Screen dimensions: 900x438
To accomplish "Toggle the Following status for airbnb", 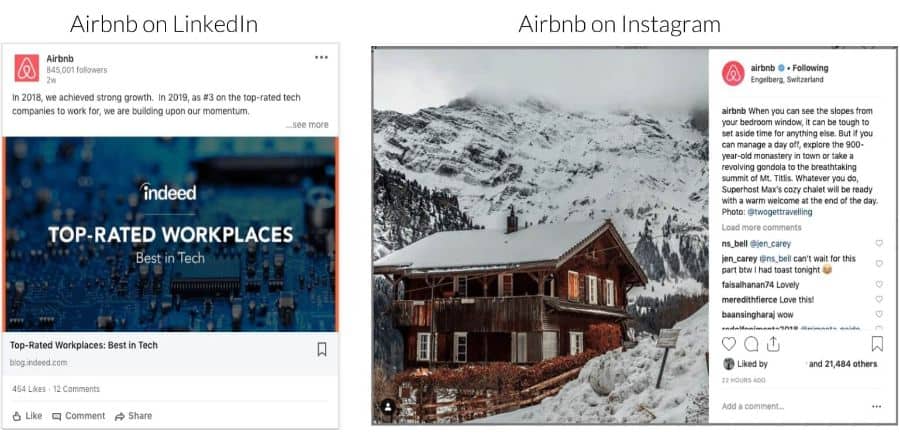I will point(810,68).
